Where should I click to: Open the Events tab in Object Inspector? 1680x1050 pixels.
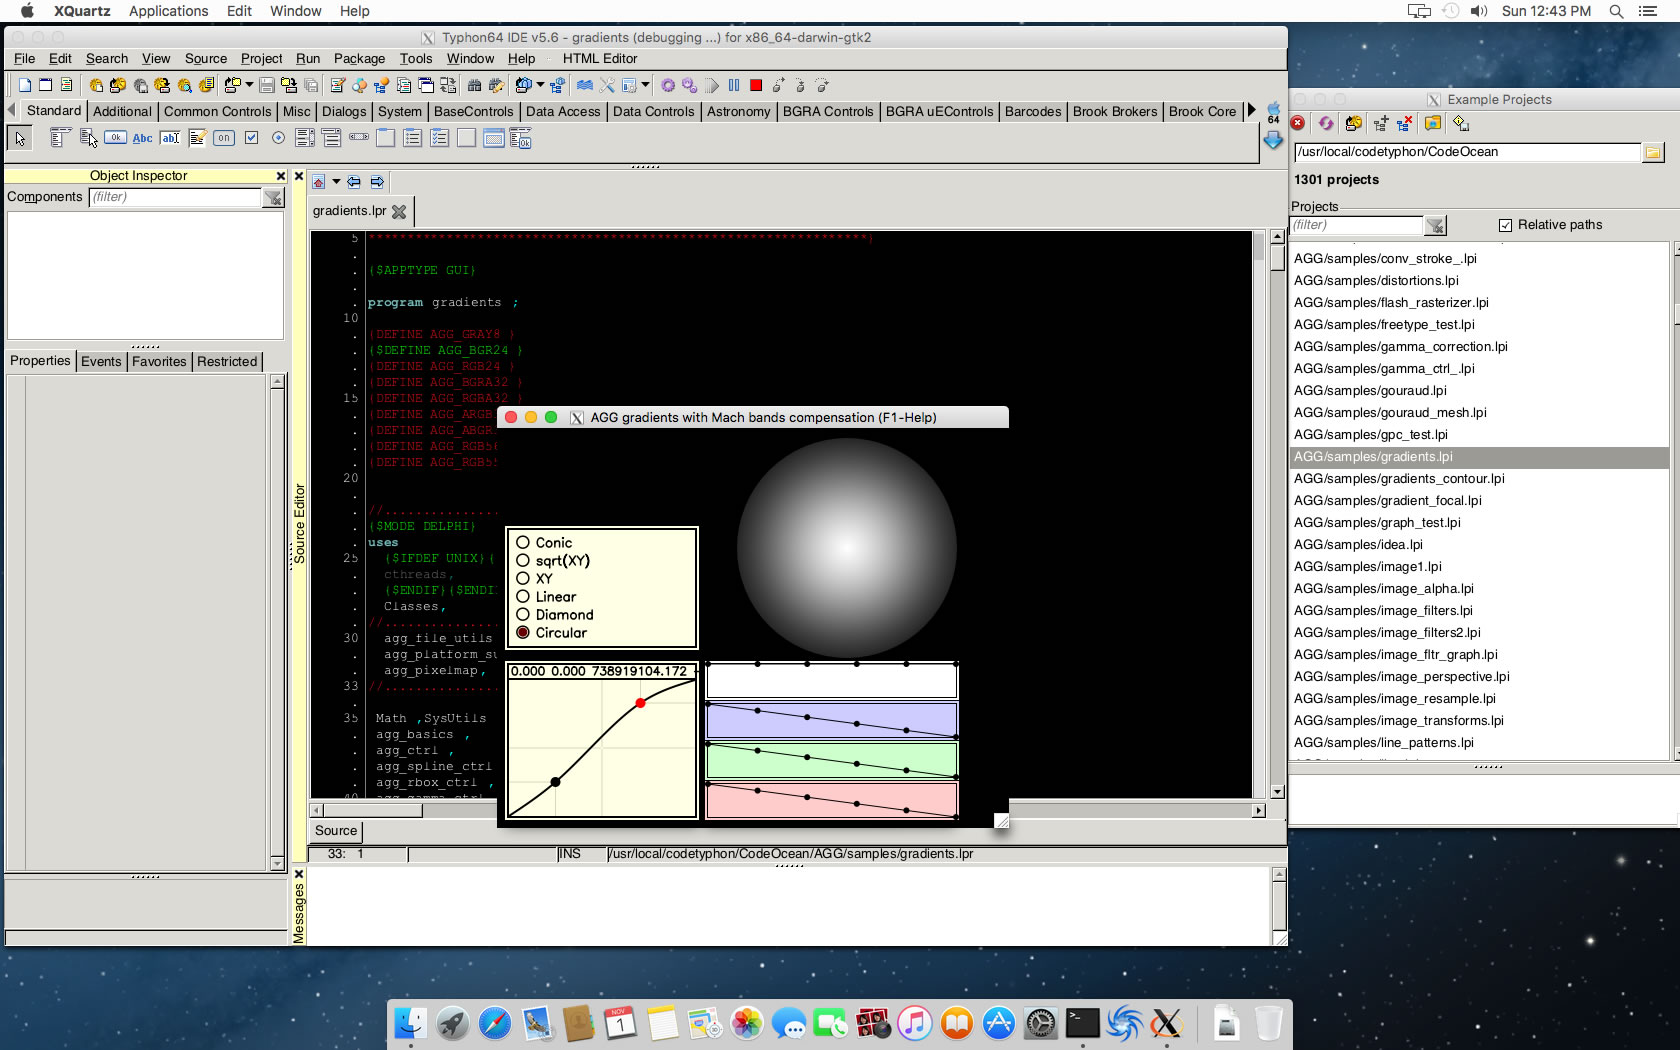tap(101, 361)
